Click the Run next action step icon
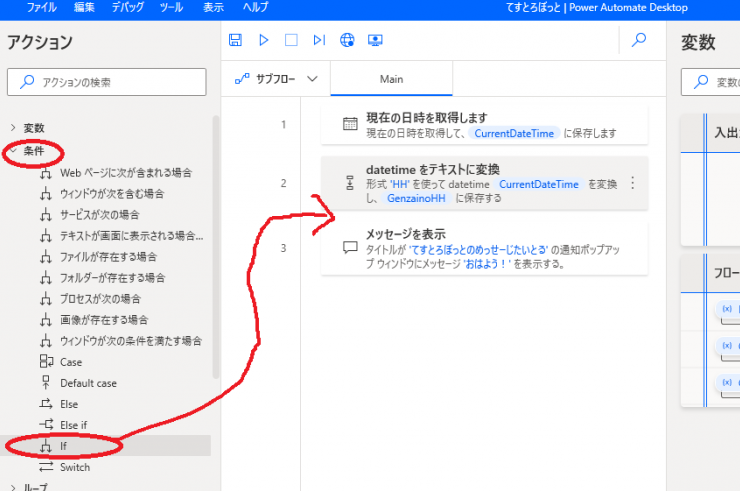The height and width of the screenshot is (491, 740). coord(319,40)
